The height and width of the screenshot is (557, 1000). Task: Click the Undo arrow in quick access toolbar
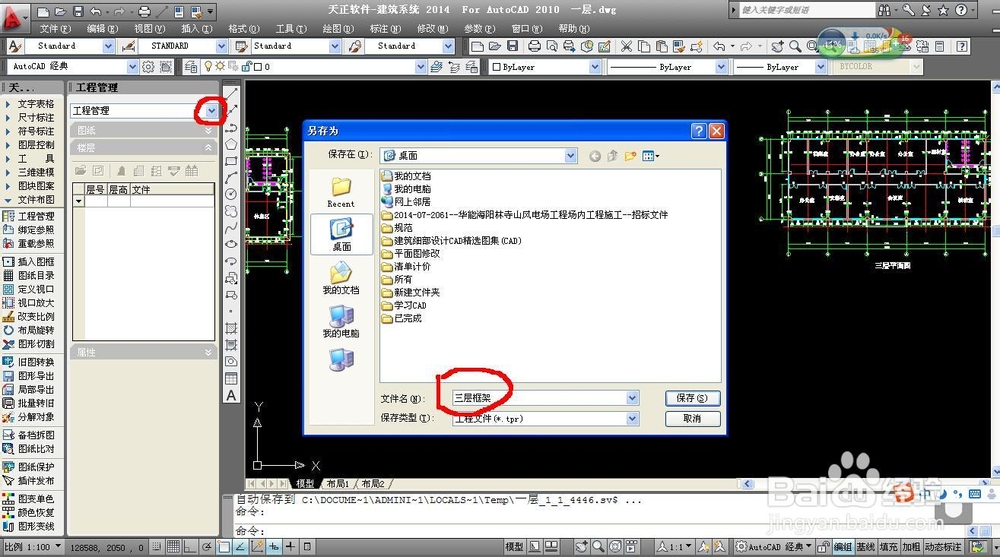(x=96, y=11)
